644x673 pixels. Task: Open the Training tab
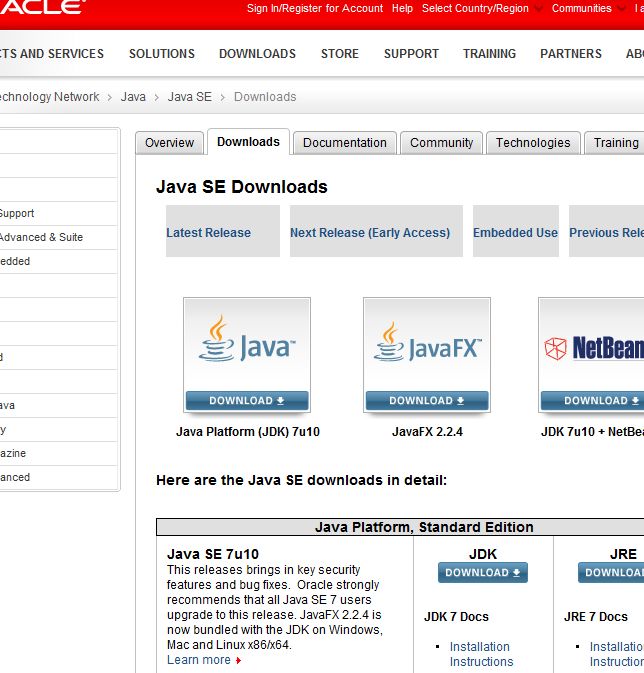(614, 142)
